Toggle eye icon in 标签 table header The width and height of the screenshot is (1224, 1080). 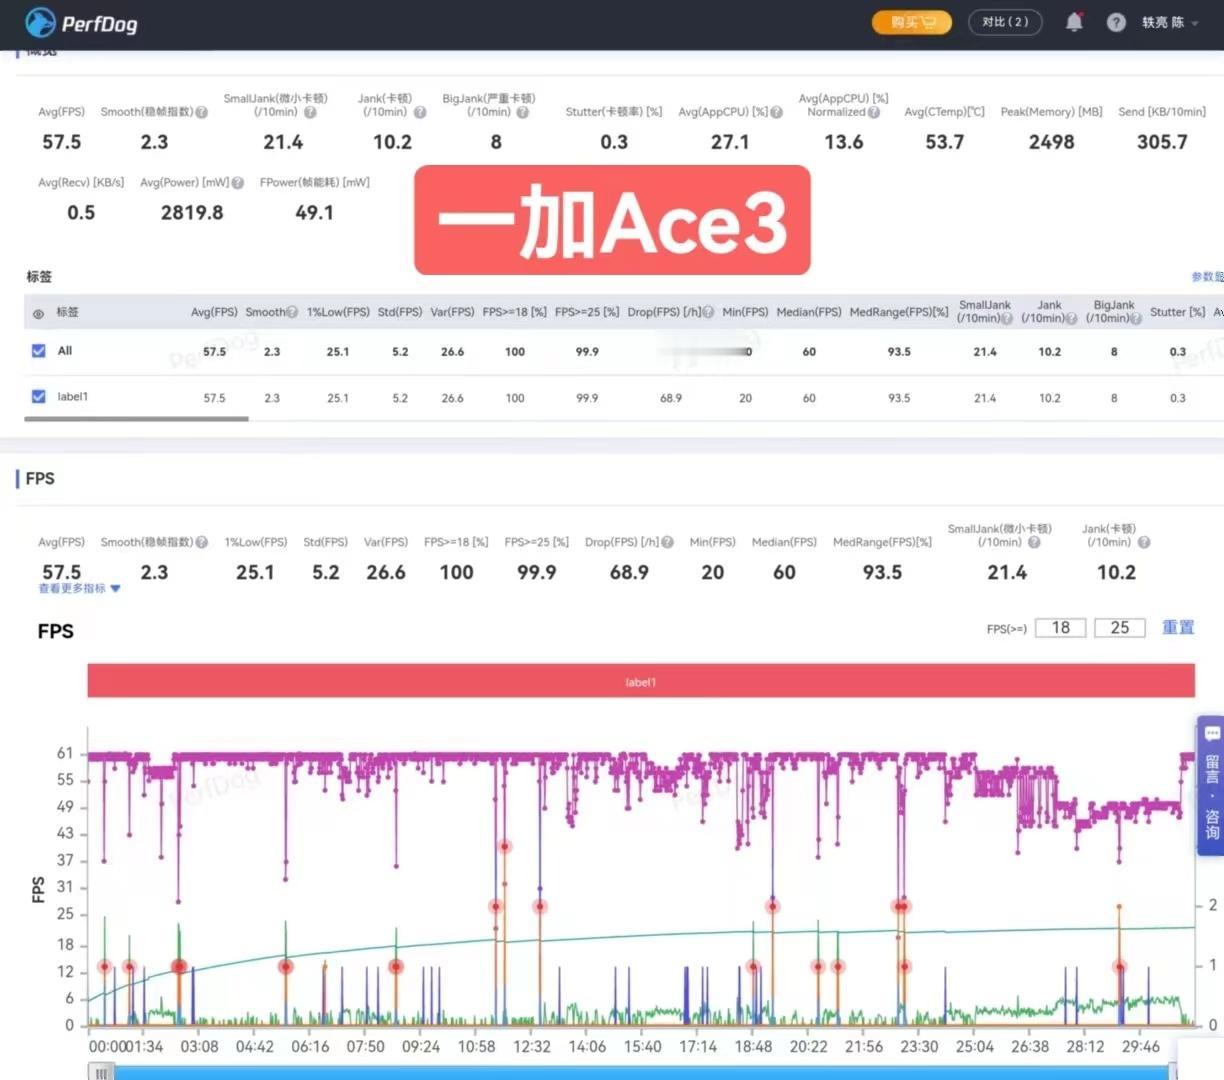click(38, 313)
